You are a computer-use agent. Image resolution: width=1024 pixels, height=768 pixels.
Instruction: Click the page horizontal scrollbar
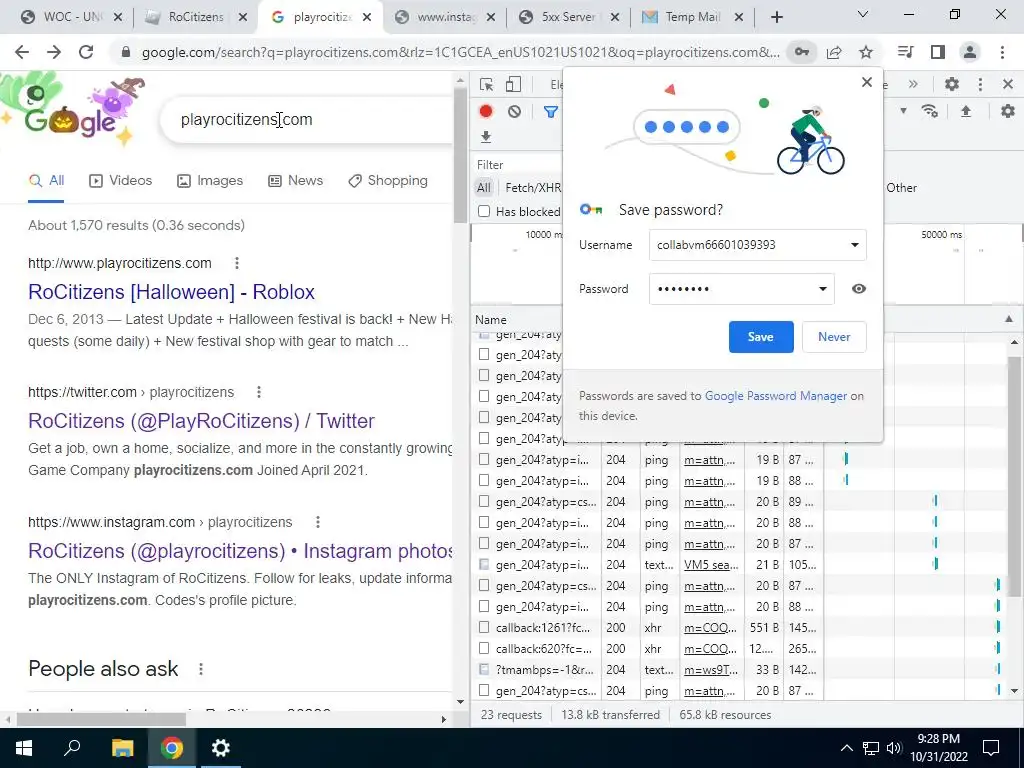click(101, 719)
